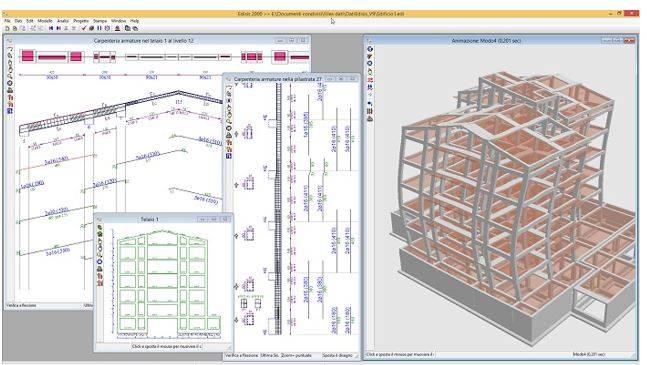Image resolution: width=647 pixels, height=365 pixels.
Task: Click the magnifier zoom icon in telaio toolbar
Action: pos(10,76)
